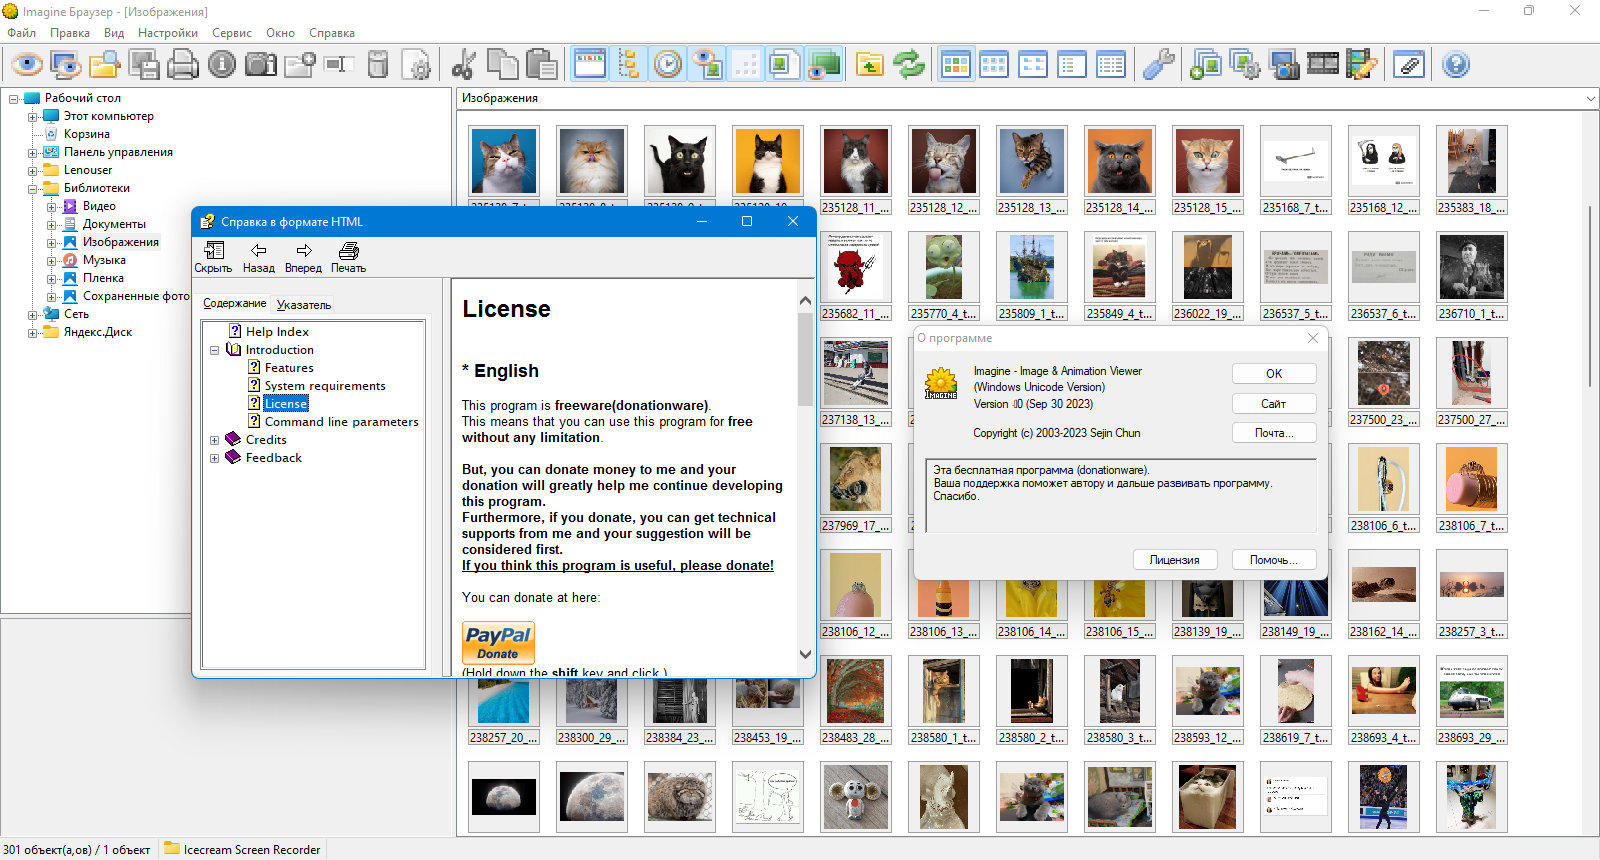Screen dimensions: 1600x860
Task: Expand the Credits node in help contents
Action: coord(214,440)
